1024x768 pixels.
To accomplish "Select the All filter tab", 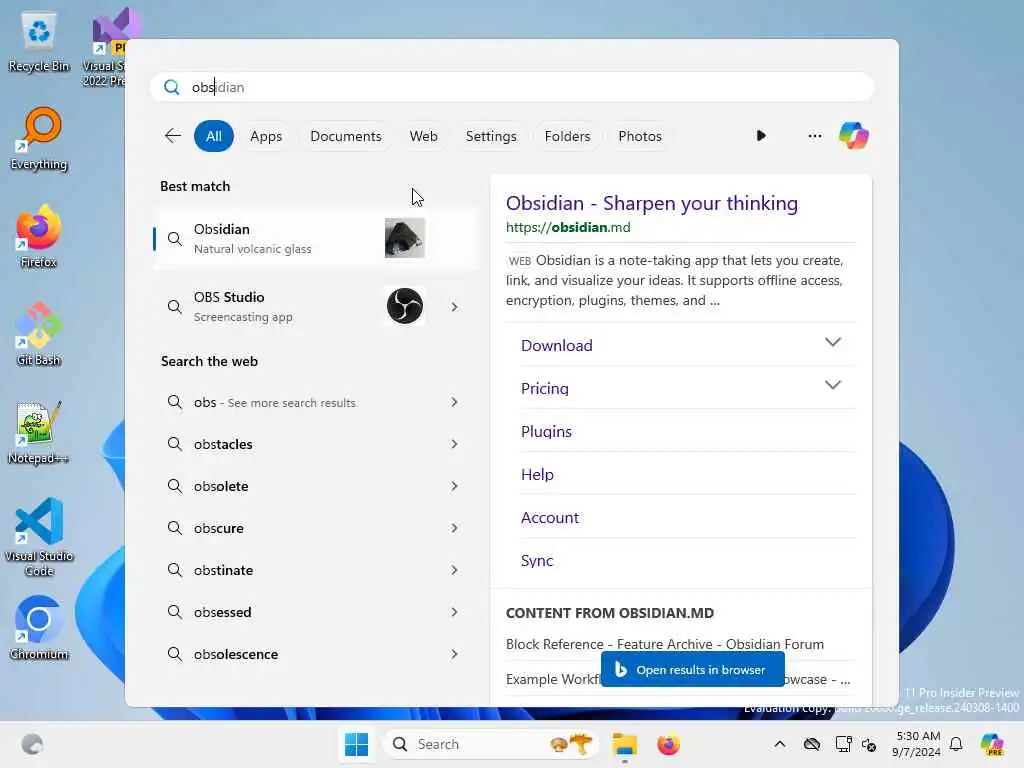I will [214, 136].
